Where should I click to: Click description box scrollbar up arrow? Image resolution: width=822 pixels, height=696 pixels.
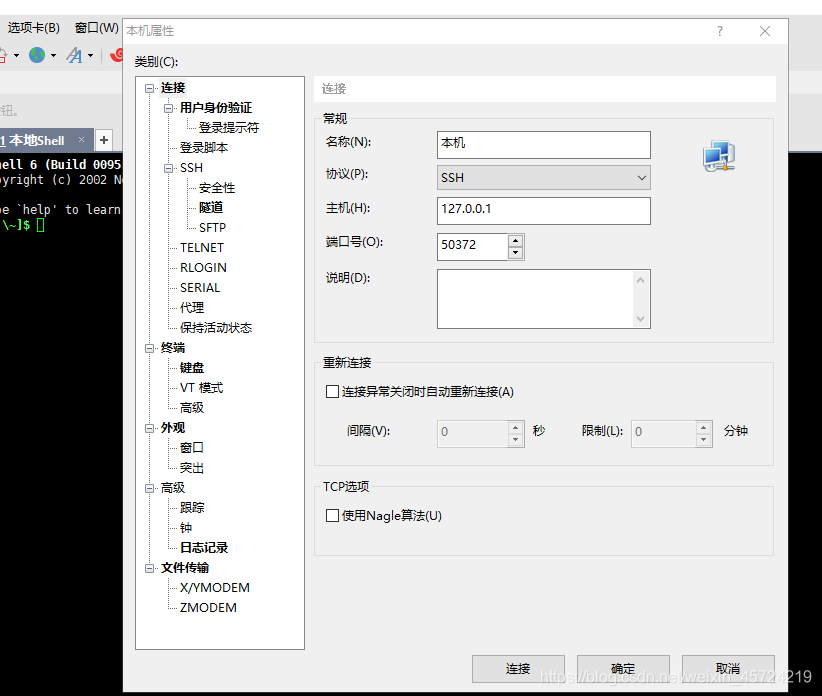tap(641, 280)
